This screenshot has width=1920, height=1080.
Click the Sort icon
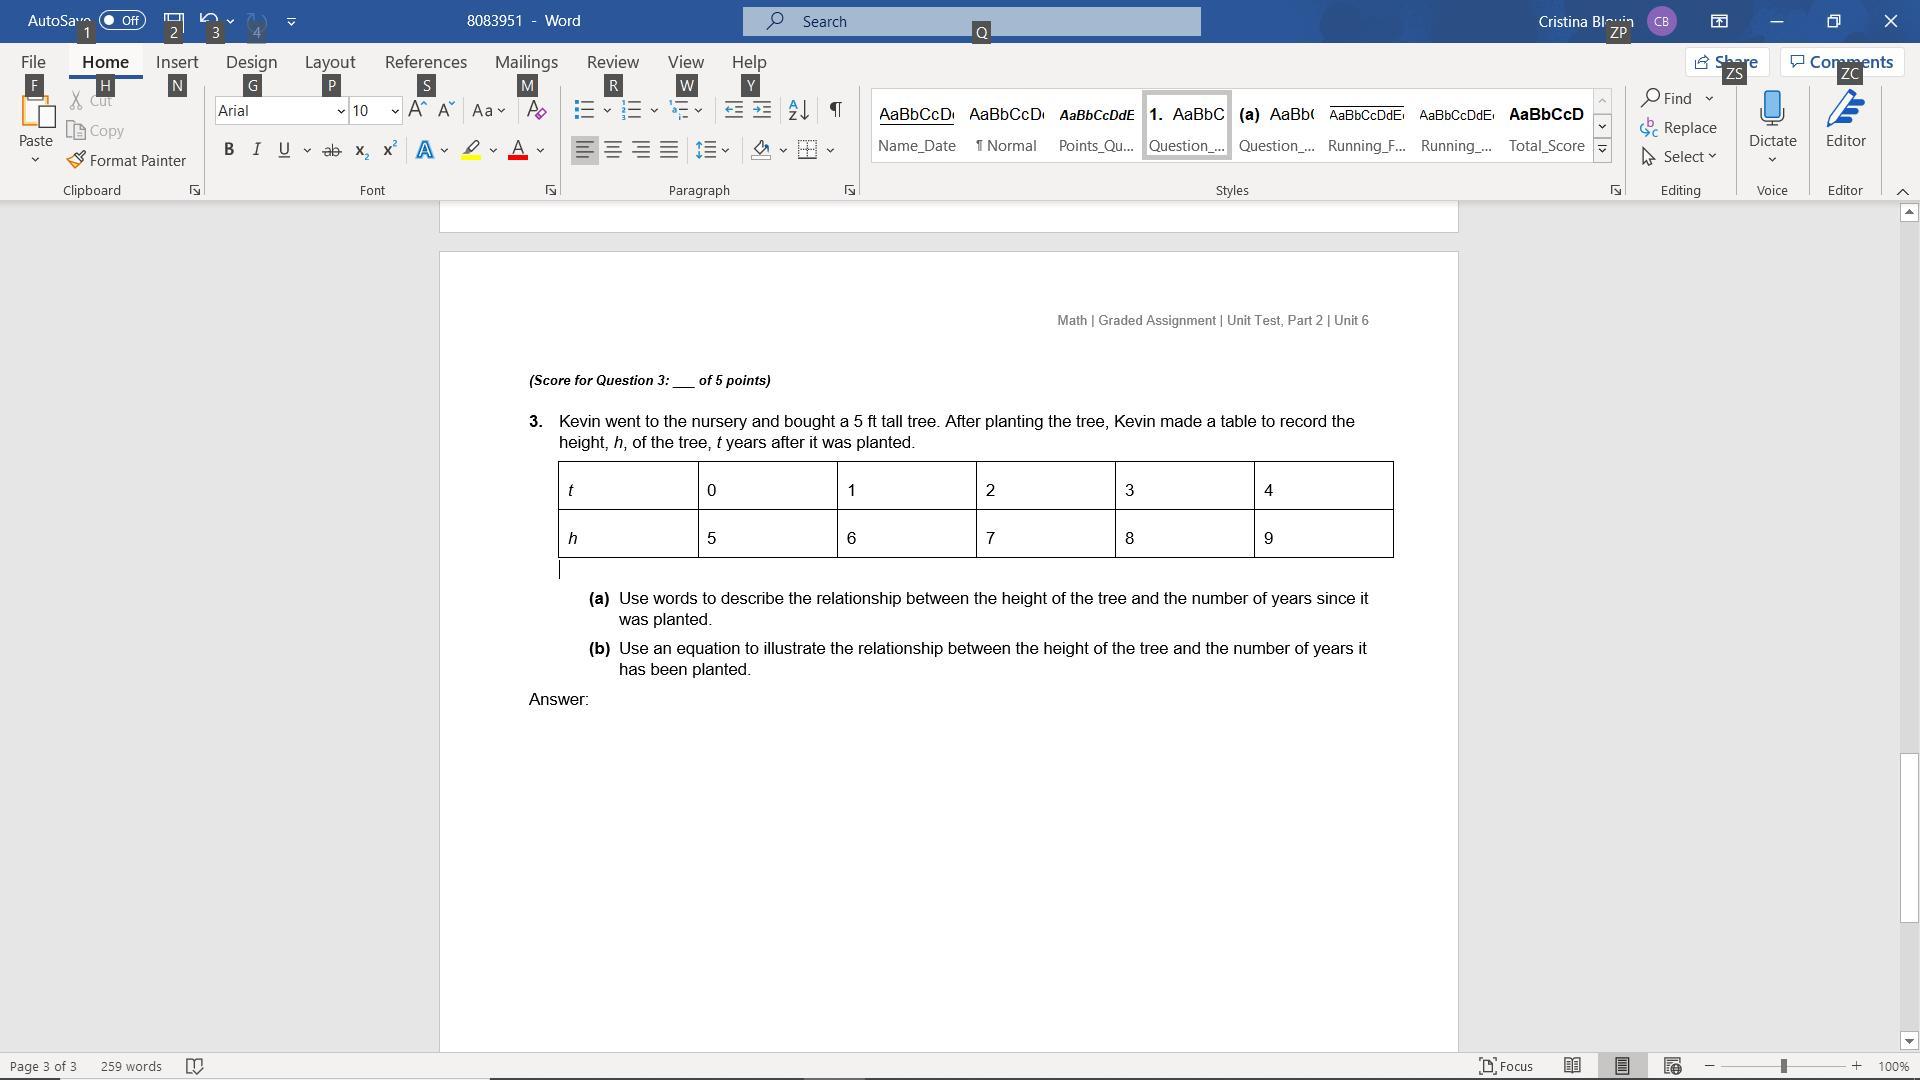[798, 110]
